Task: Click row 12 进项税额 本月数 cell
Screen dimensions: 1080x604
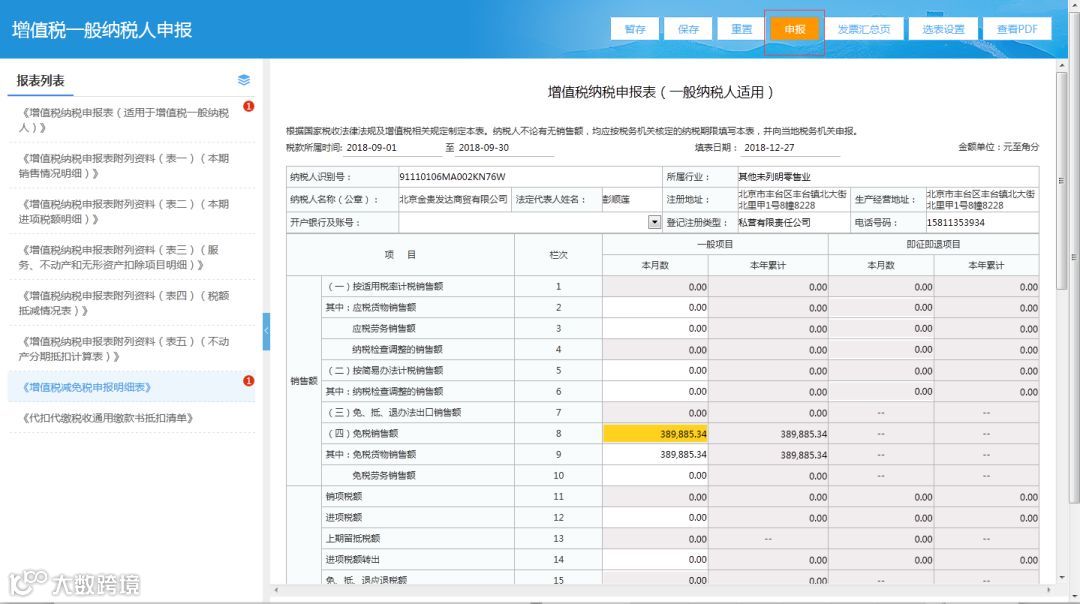Action: [x=655, y=517]
